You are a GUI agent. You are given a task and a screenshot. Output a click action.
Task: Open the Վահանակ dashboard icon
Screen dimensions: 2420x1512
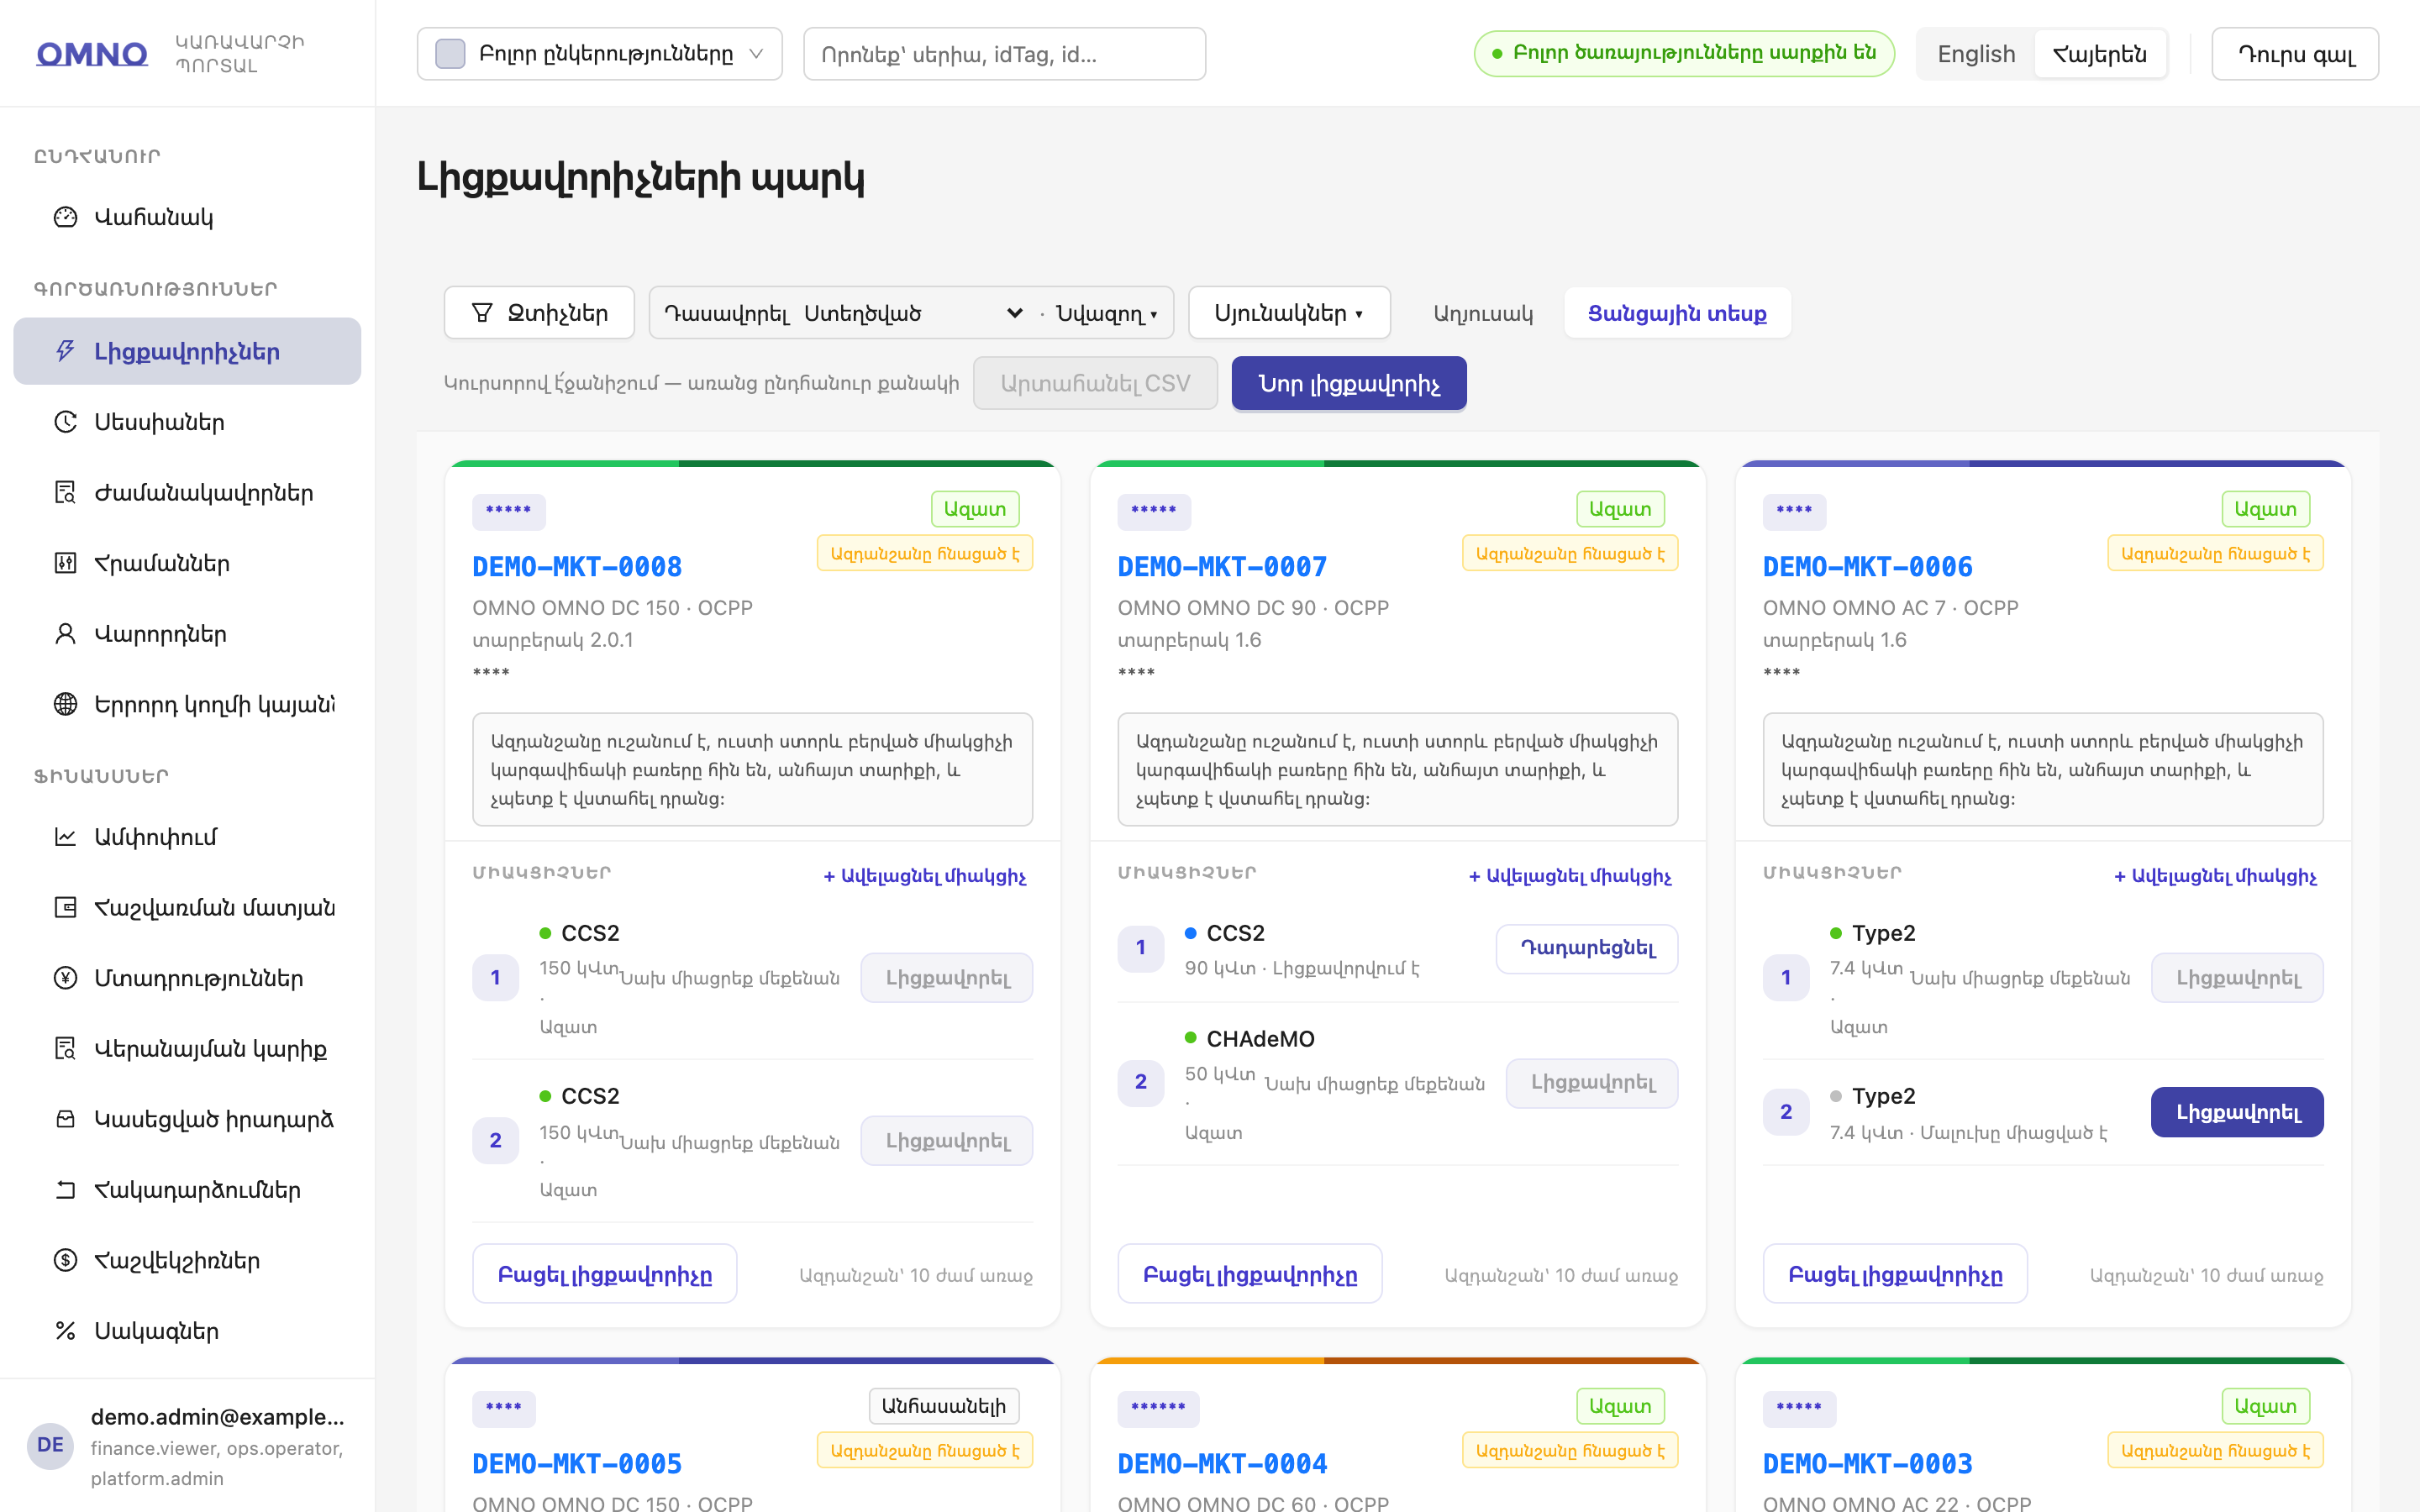pyautogui.click(x=65, y=217)
